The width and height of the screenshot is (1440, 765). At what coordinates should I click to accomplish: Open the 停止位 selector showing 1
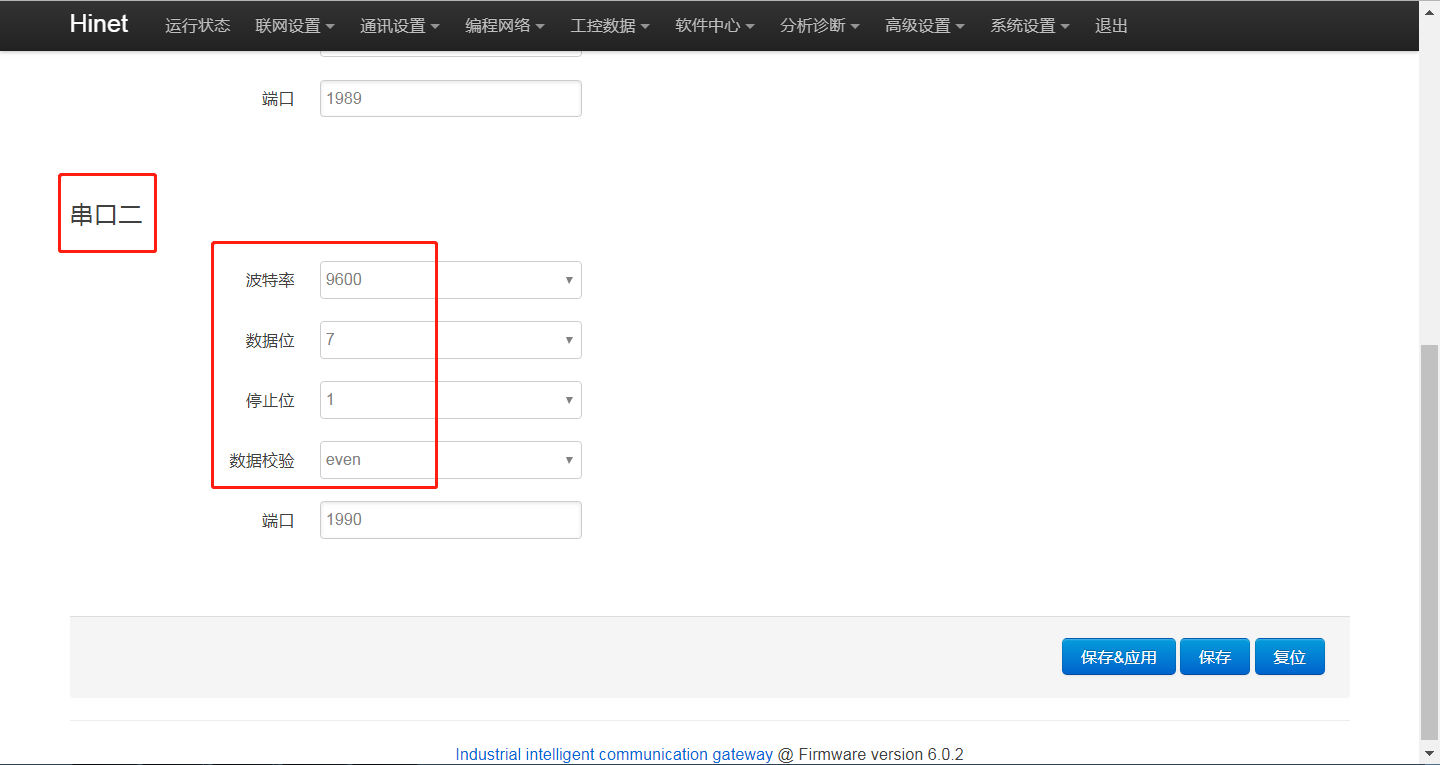tap(450, 400)
